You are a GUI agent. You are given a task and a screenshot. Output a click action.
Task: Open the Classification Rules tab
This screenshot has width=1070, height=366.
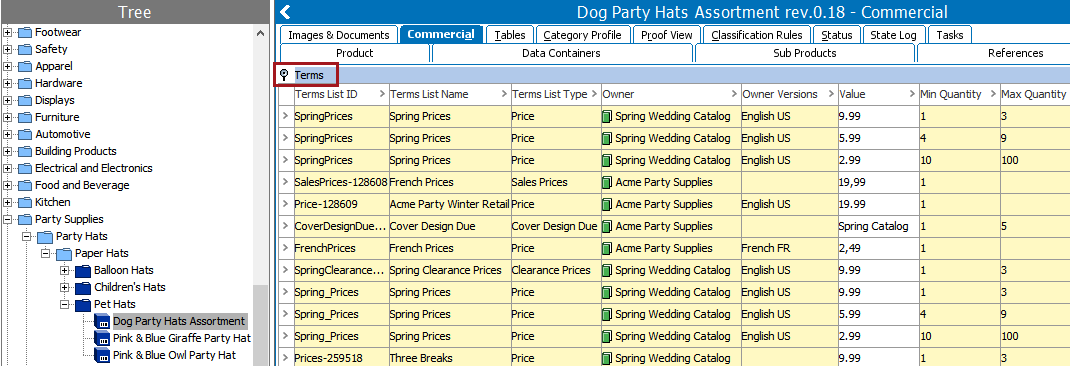[x=757, y=35]
